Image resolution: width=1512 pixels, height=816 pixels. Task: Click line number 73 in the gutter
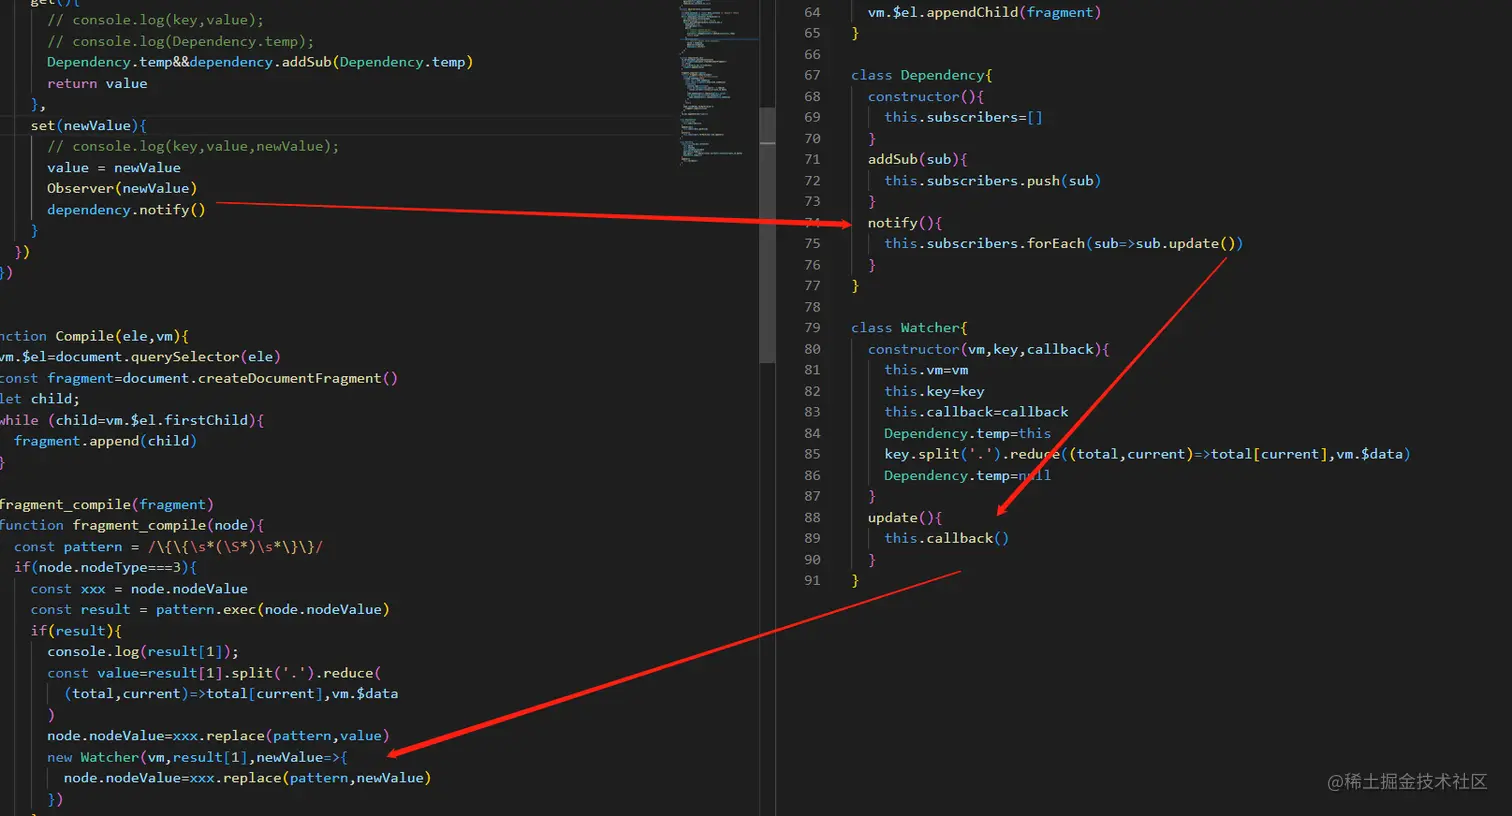pyautogui.click(x=812, y=201)
